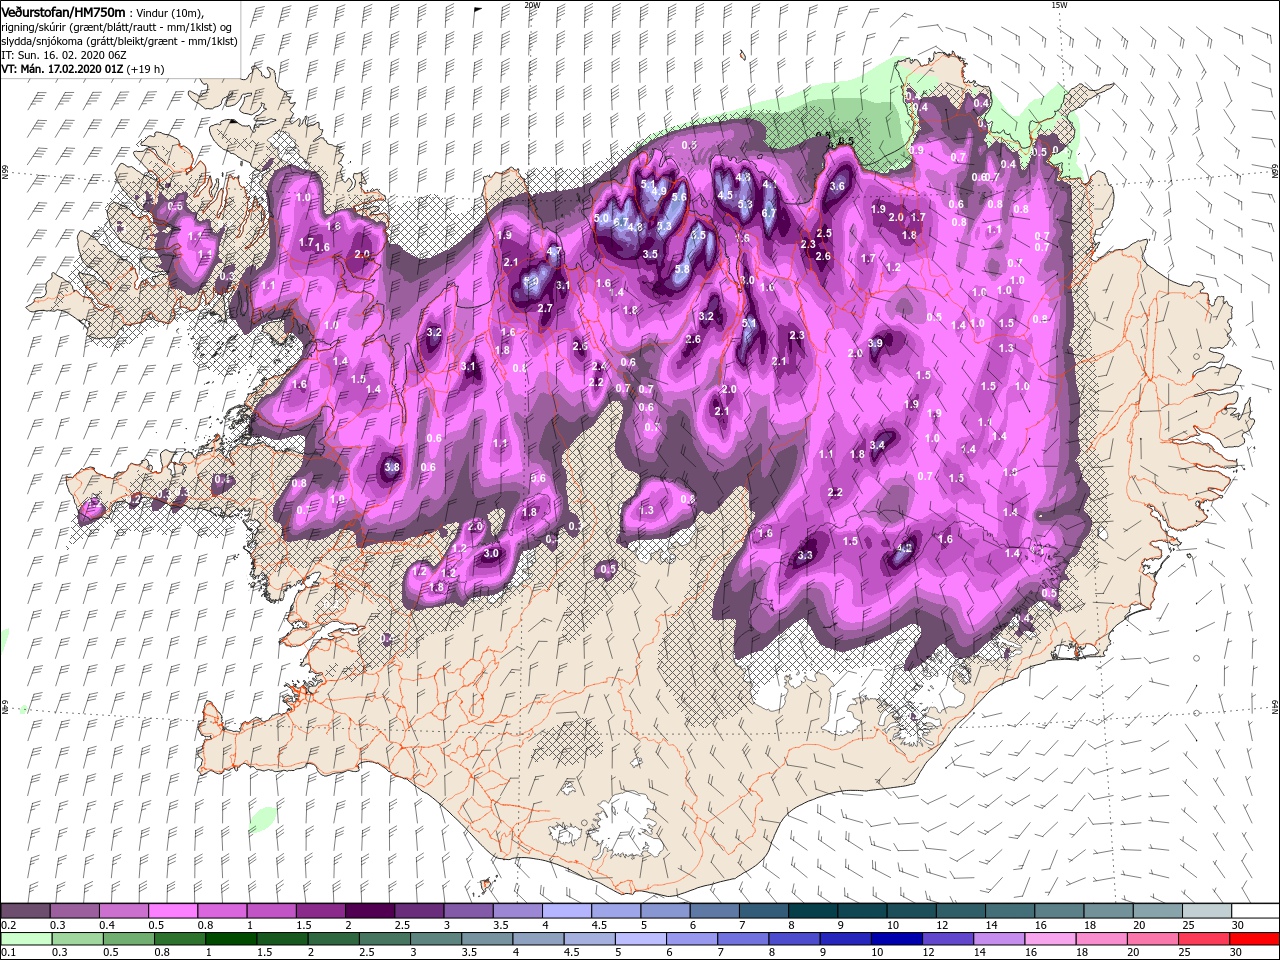Click the '5.0' snowfall value on the map

coord(601,218)
